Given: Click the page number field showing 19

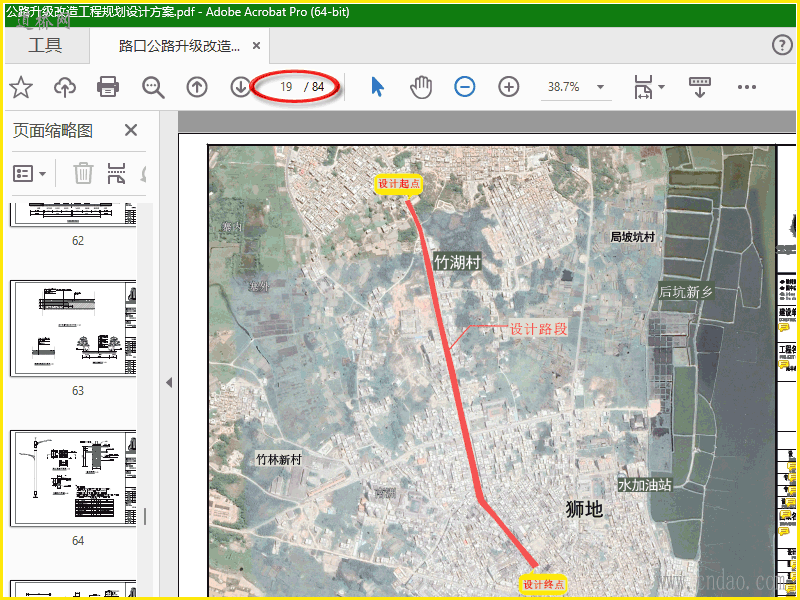Looking at the screenshot, I should click(x=286, y=87).
